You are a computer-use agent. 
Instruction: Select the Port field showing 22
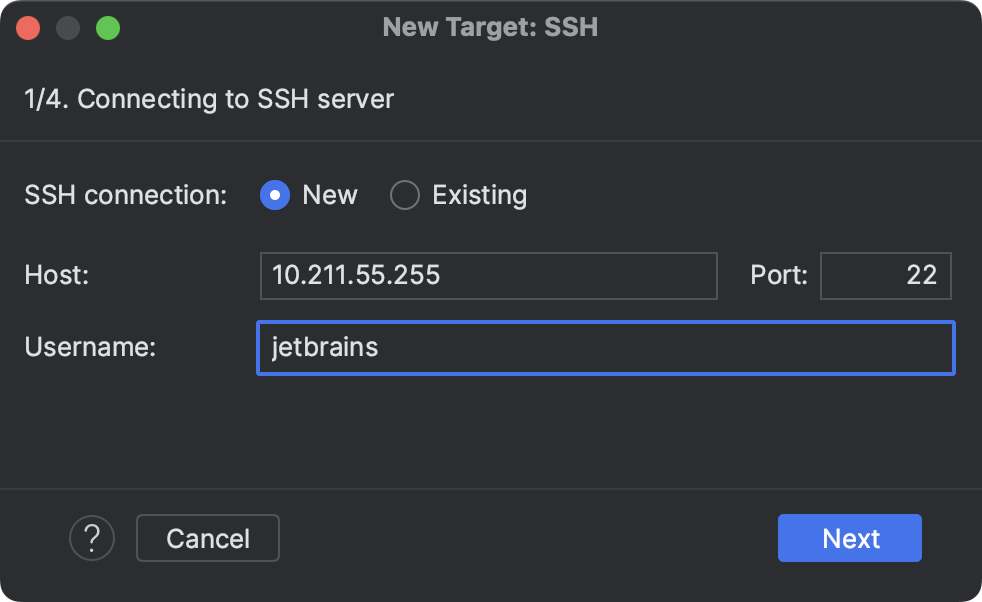click(x=885, y=276)
